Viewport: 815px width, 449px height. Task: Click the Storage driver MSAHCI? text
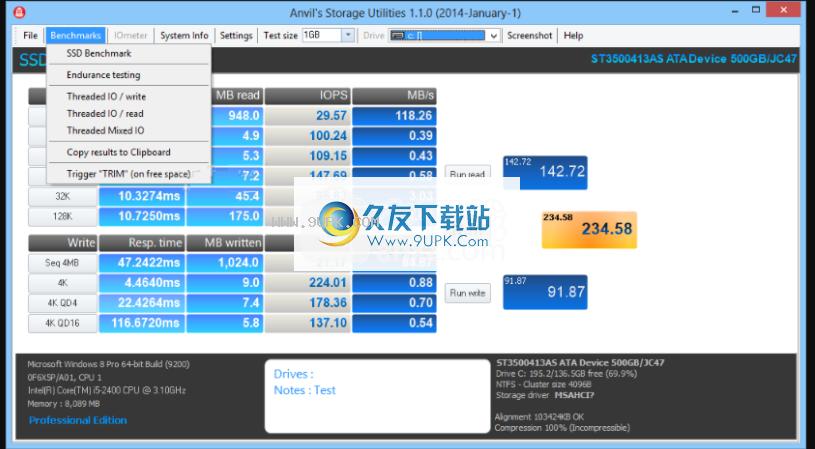(545, 395)
